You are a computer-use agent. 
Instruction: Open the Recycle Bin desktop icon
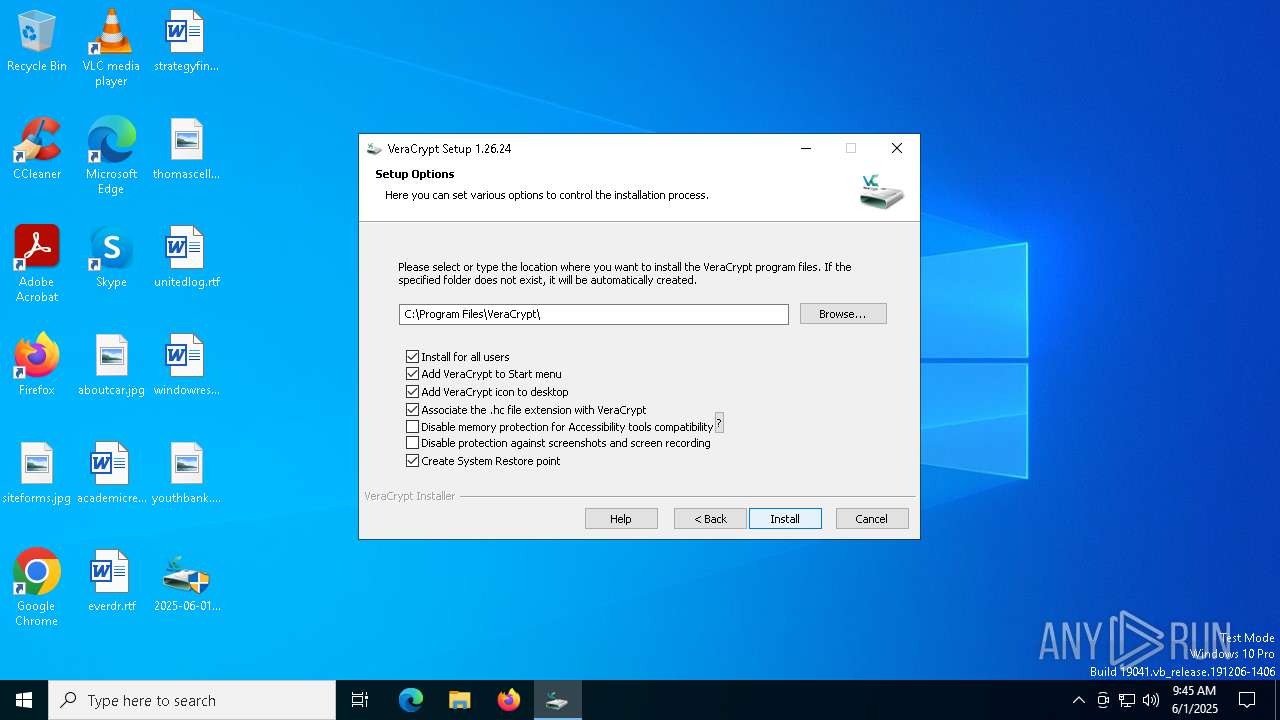pyautogui.click(x=37, y=41)
